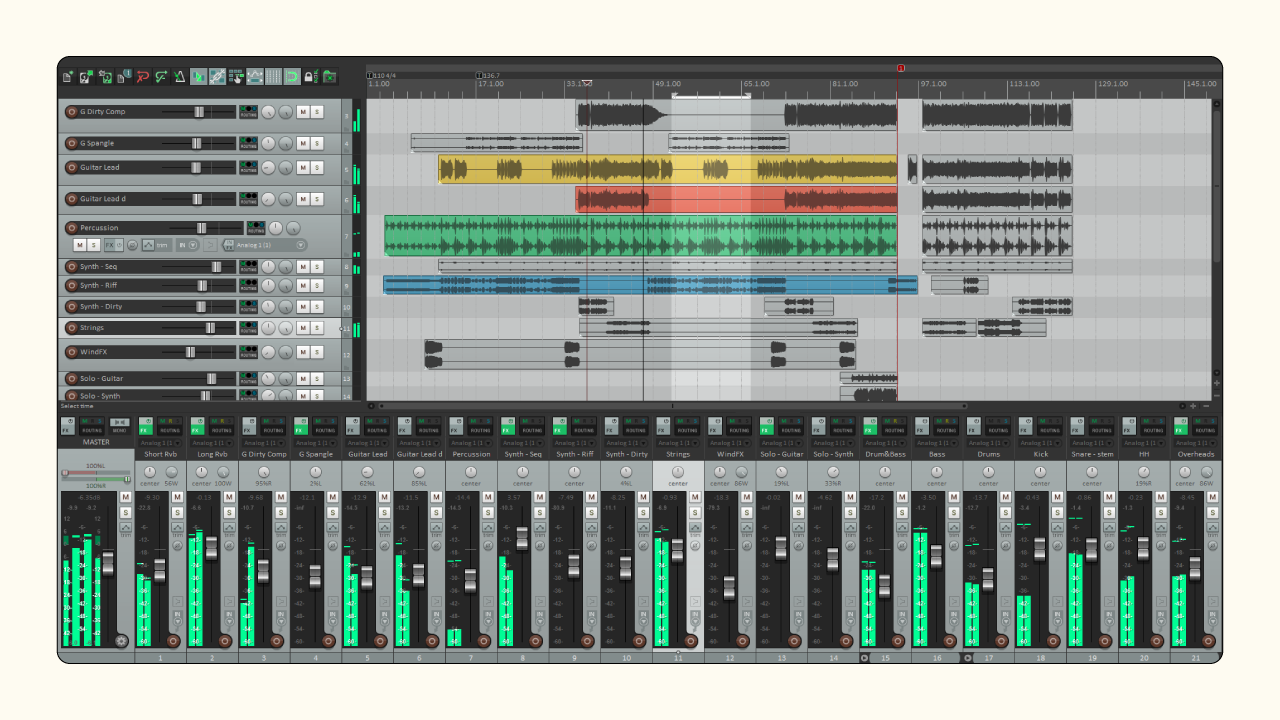The height and width of the screenshot is (720, 1280).
Task: Click the green Redo arrow icon
Action: click(x=161, y=77)
